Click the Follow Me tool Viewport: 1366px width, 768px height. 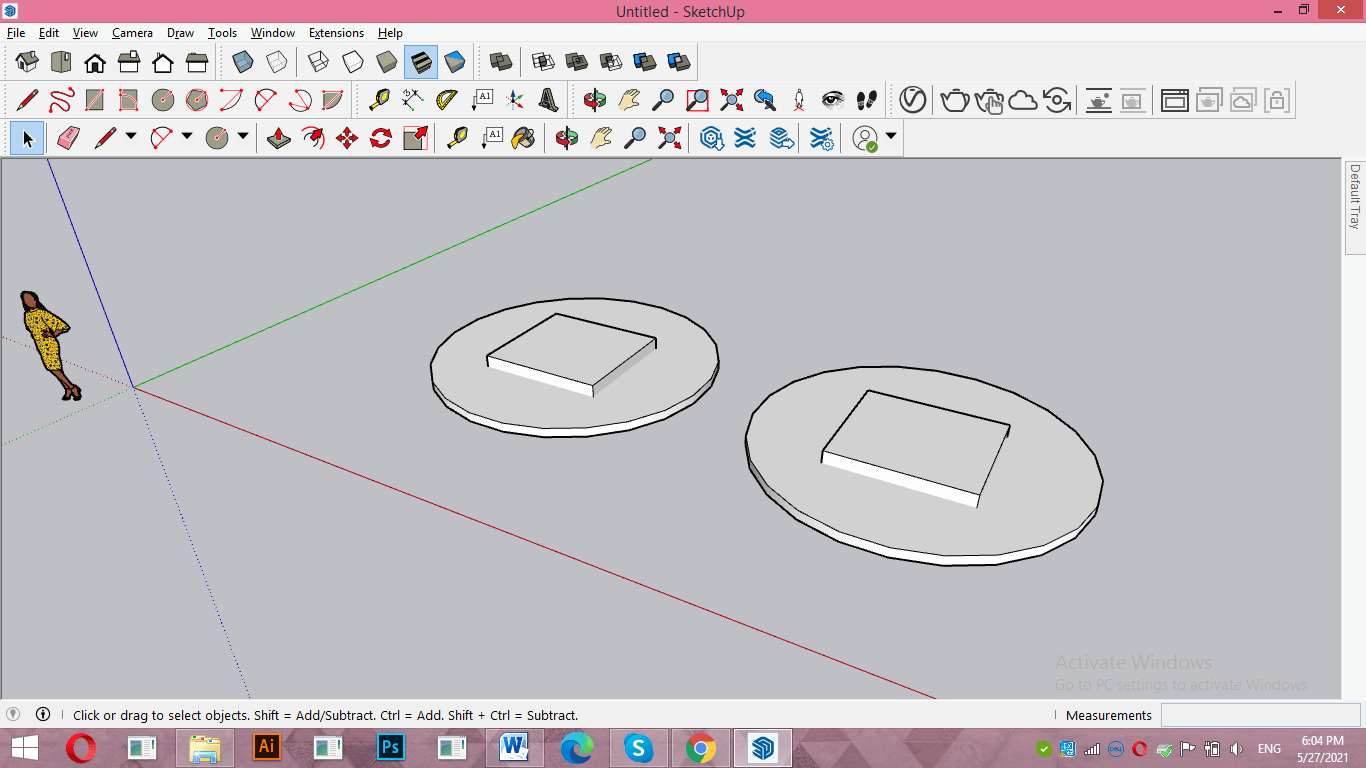coord(313,138)
